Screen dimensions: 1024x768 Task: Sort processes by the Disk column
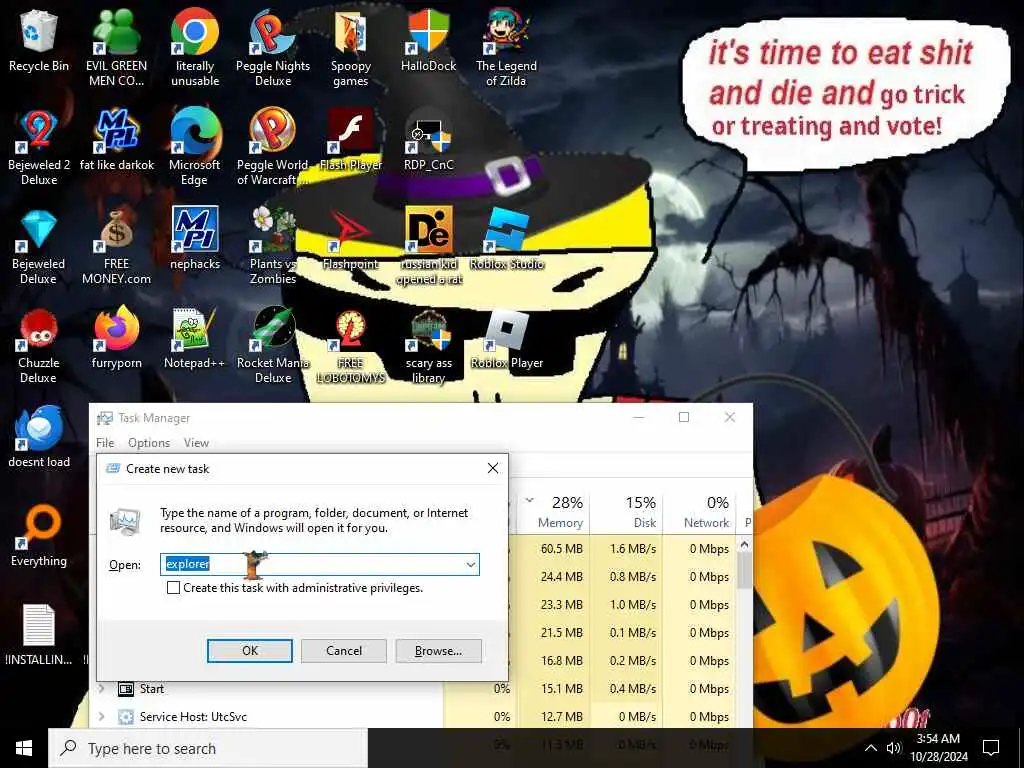(627, 512)
